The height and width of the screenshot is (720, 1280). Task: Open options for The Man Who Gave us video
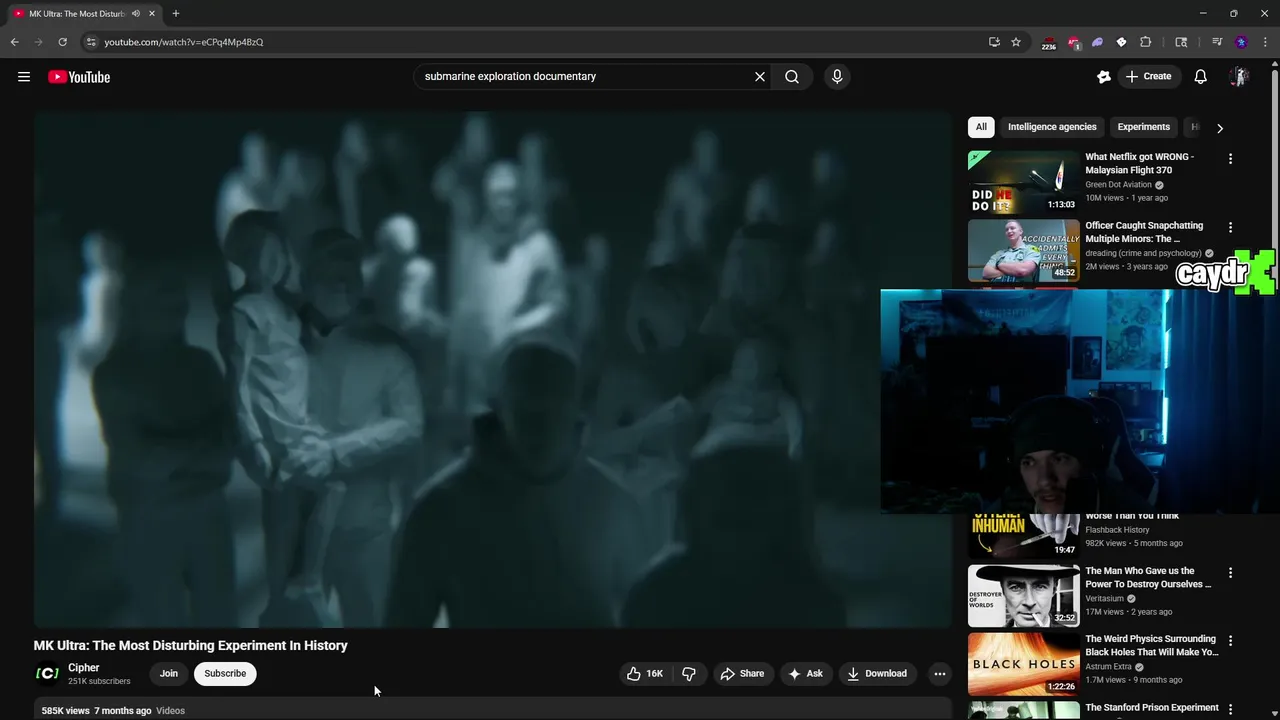[x=1230, y=573]
